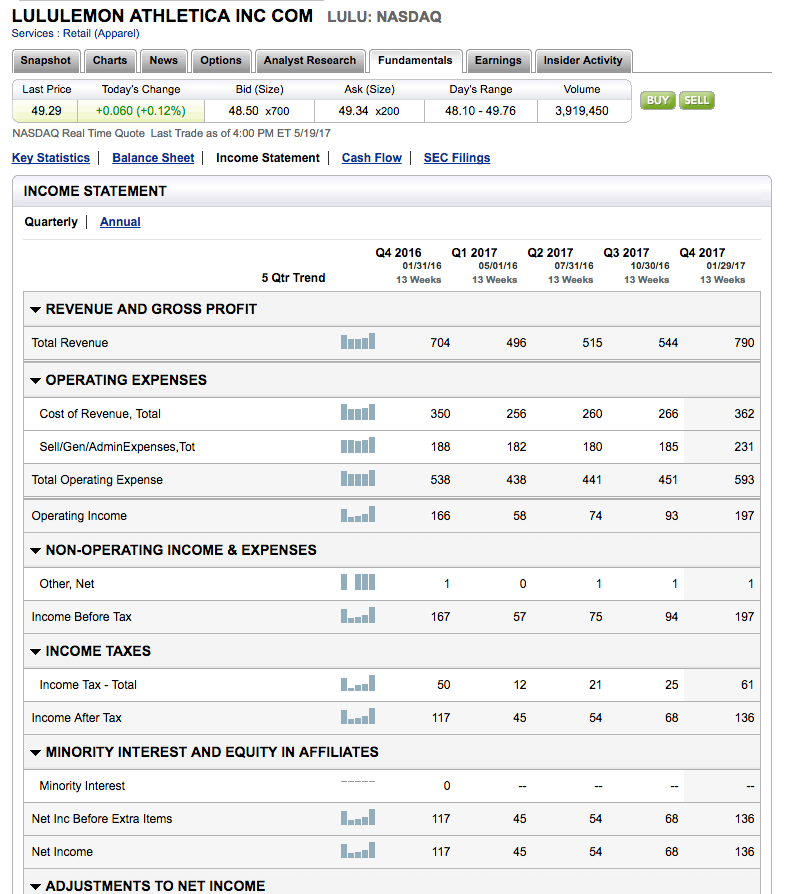The width and height of the screenshot is (793, 894).
Task: Click the Cost of Revenue trend sparkline
Action: (x=358, y=413)
